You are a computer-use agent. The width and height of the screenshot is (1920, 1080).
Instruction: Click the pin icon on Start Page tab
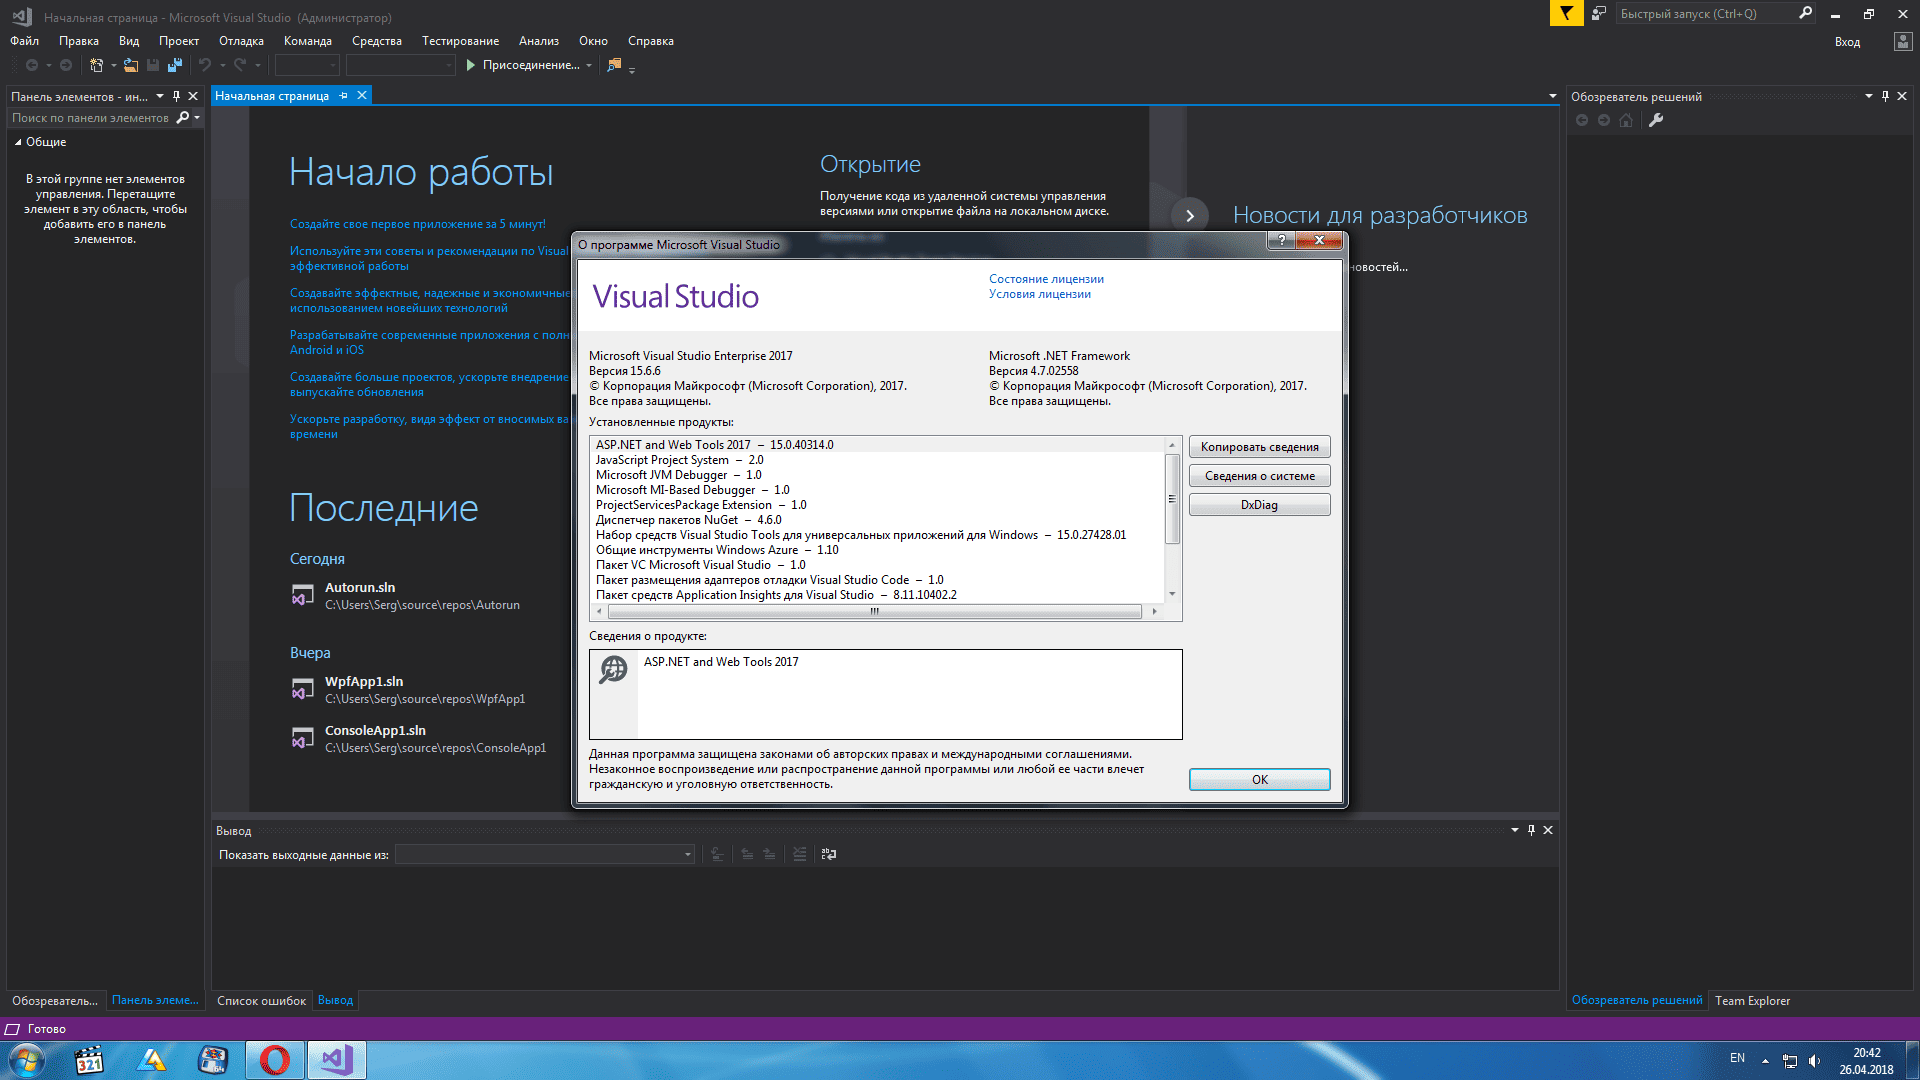pyautogui.click(x=343, y=96)
